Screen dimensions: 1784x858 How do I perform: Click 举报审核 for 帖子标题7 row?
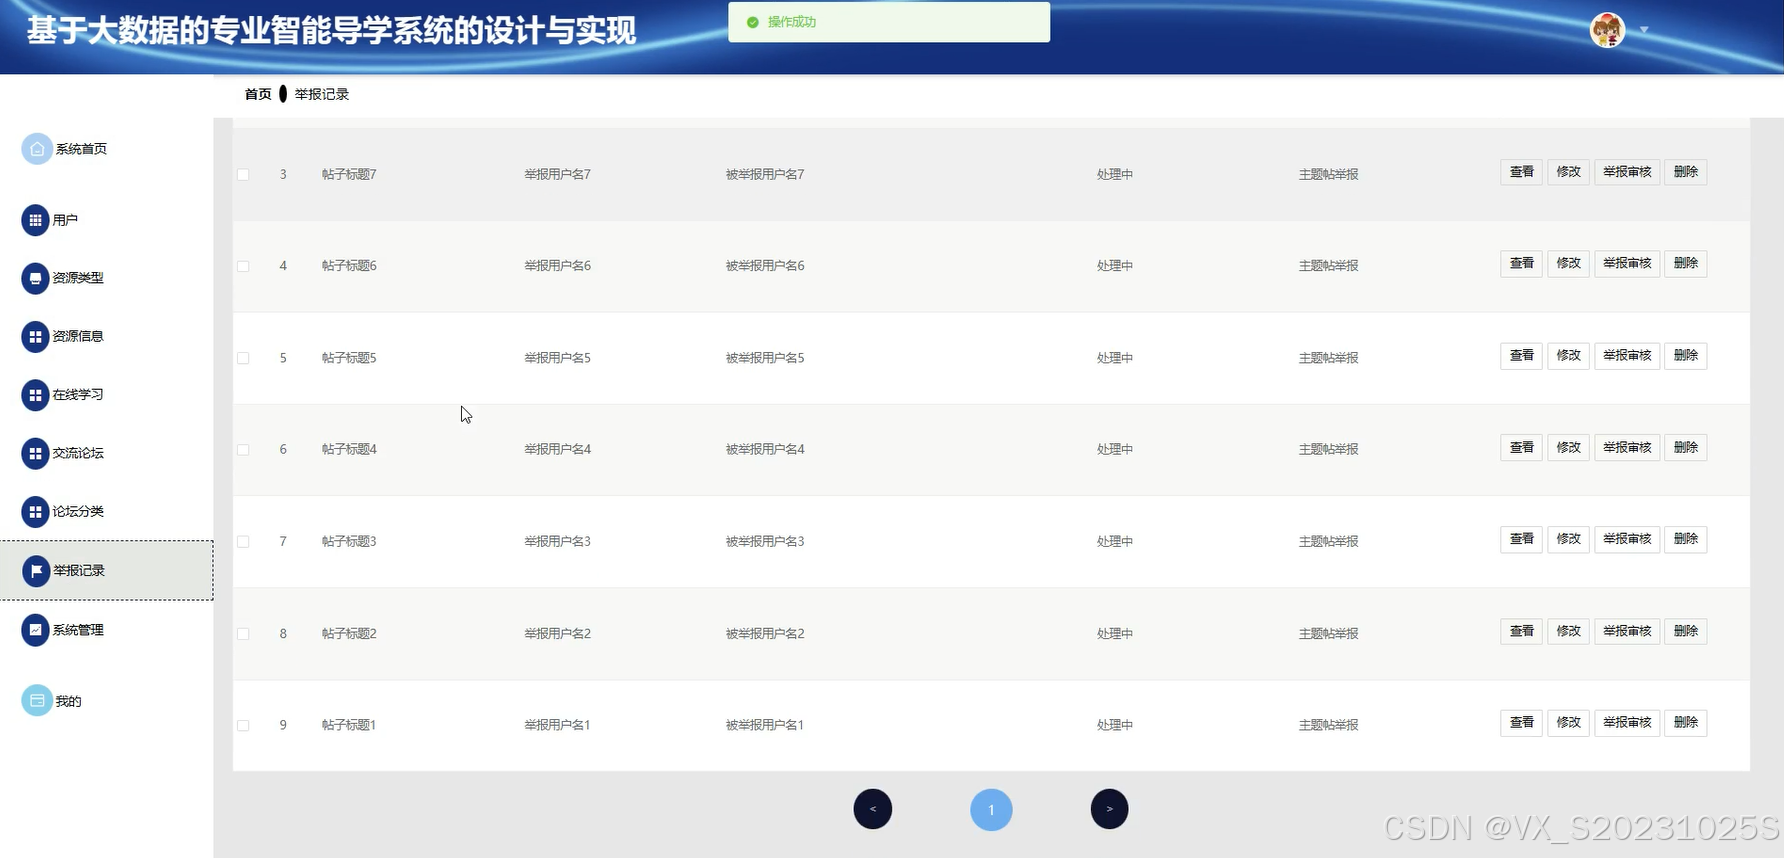(1627, 172)
